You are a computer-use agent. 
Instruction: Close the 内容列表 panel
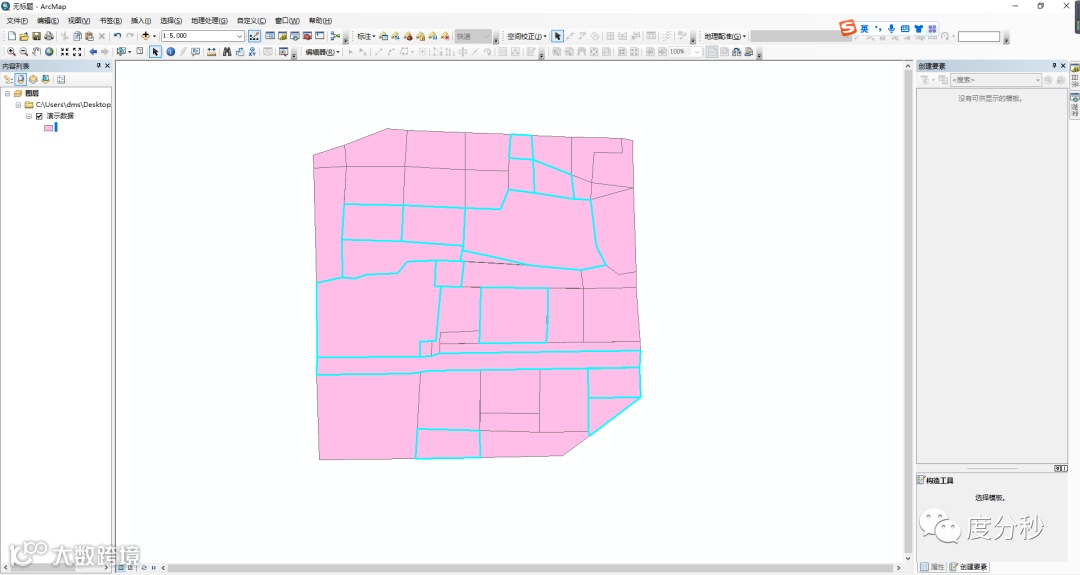tap(107, 65)
